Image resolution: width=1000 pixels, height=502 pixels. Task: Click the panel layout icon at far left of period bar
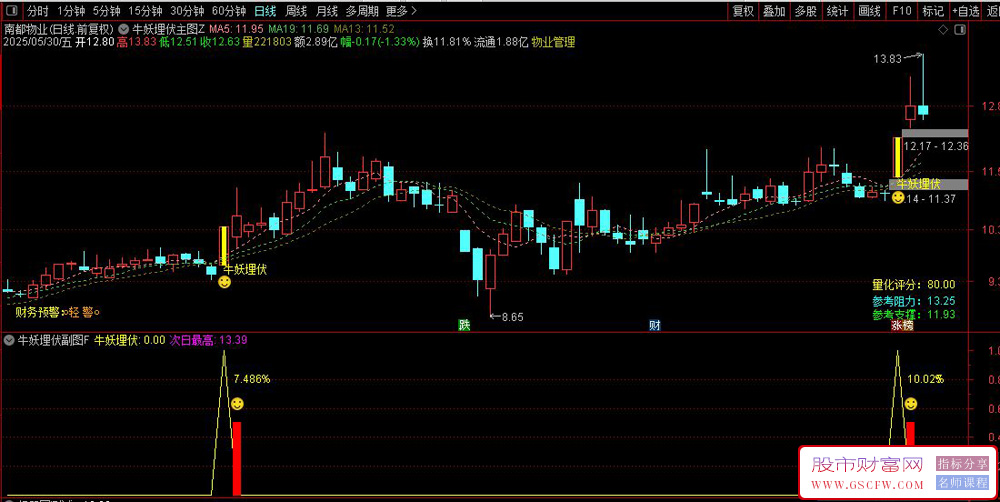click(13, 11)
